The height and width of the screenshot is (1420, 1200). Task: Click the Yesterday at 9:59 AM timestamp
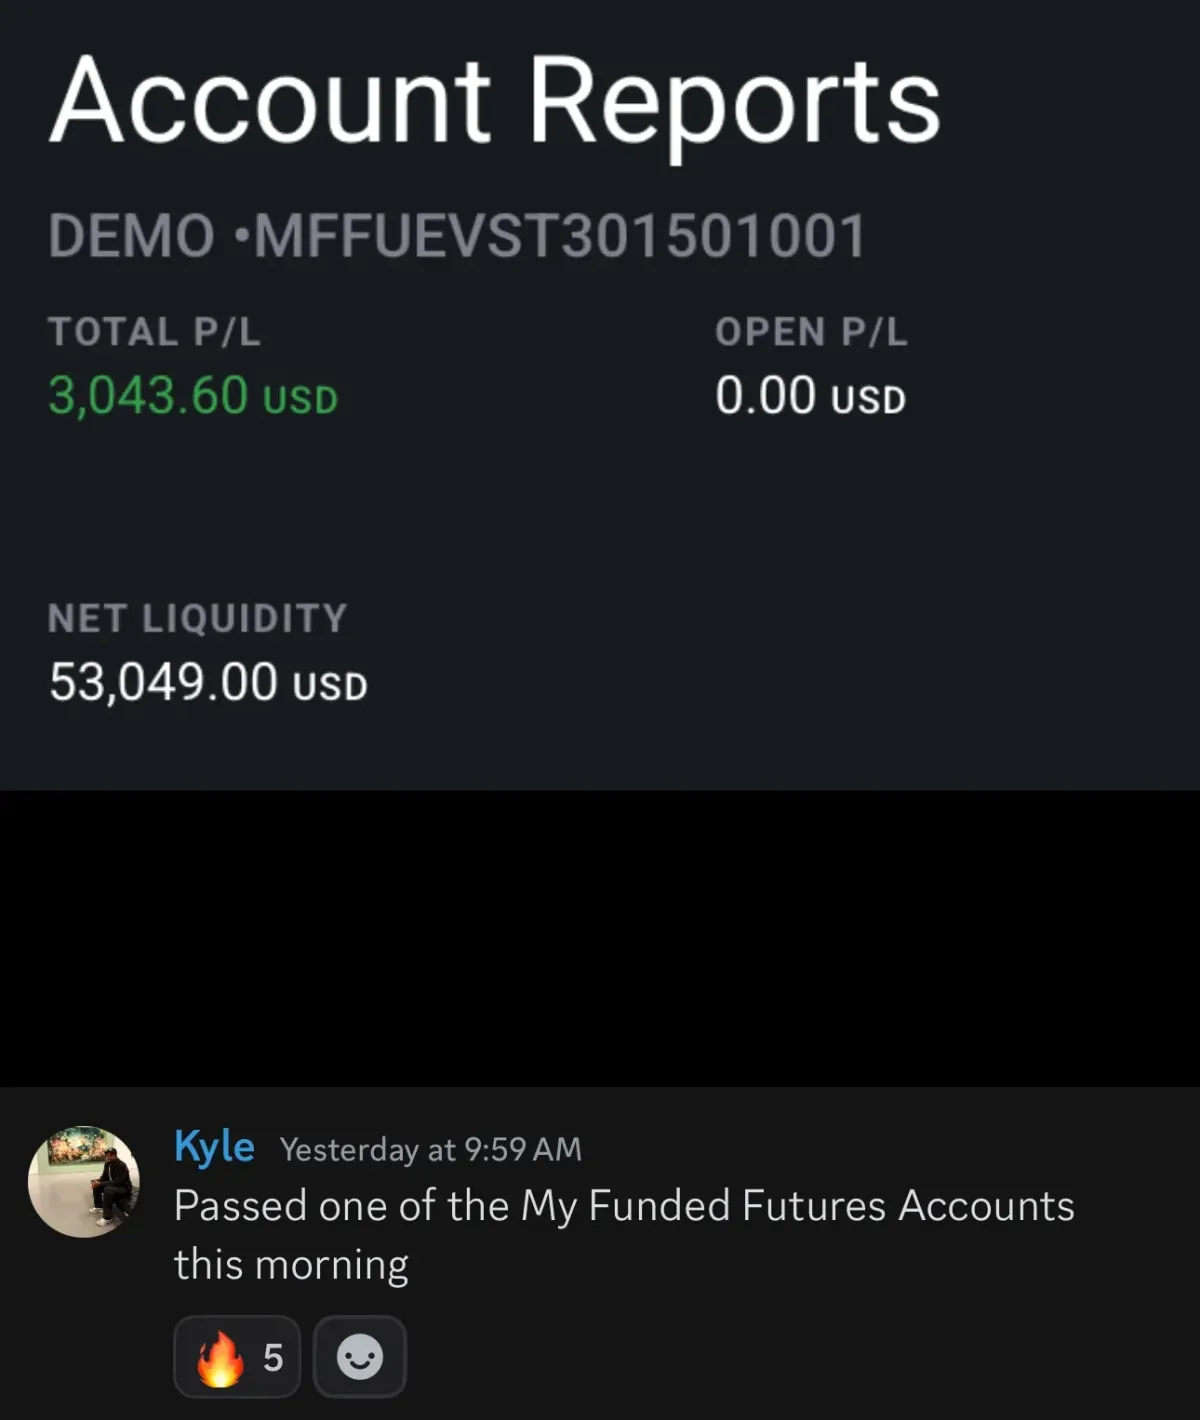pyautogui.click(x=430, y=1149)
